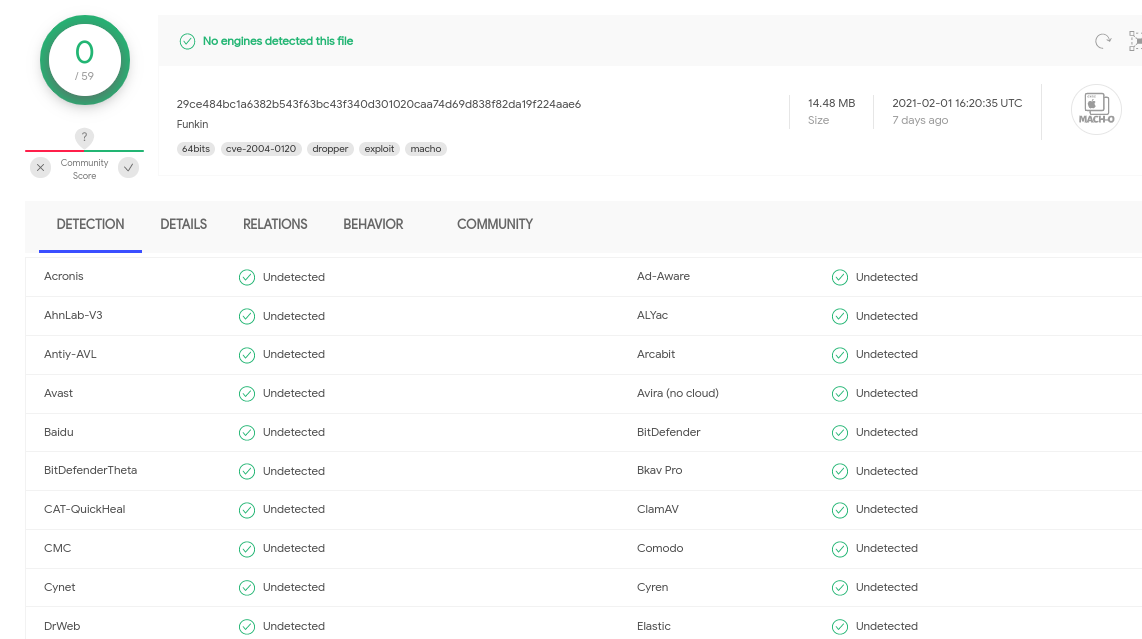Click the Comodo engine name

[660, 548]
